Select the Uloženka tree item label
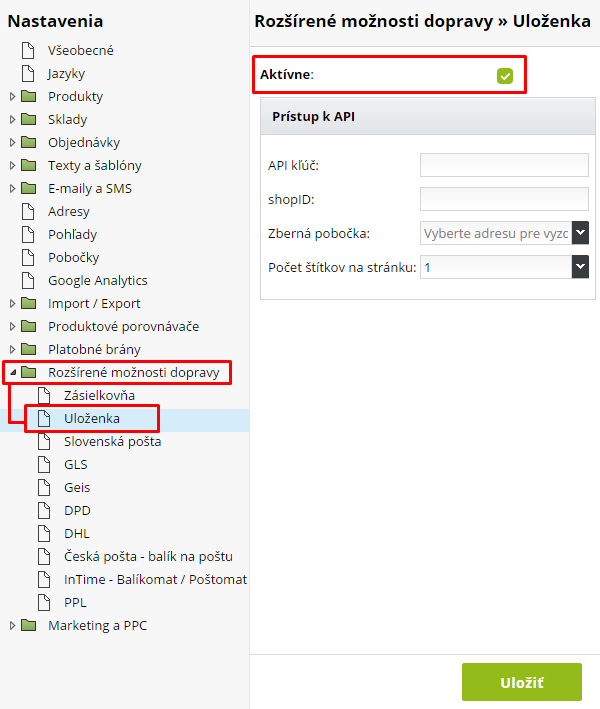Screen dimensions: 600x709 [92, 418]
